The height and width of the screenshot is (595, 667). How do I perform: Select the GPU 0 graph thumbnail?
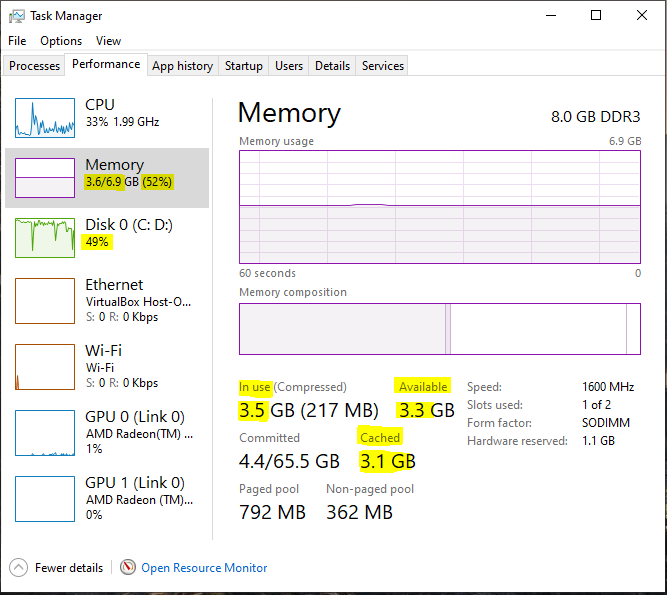click(45, 433)
